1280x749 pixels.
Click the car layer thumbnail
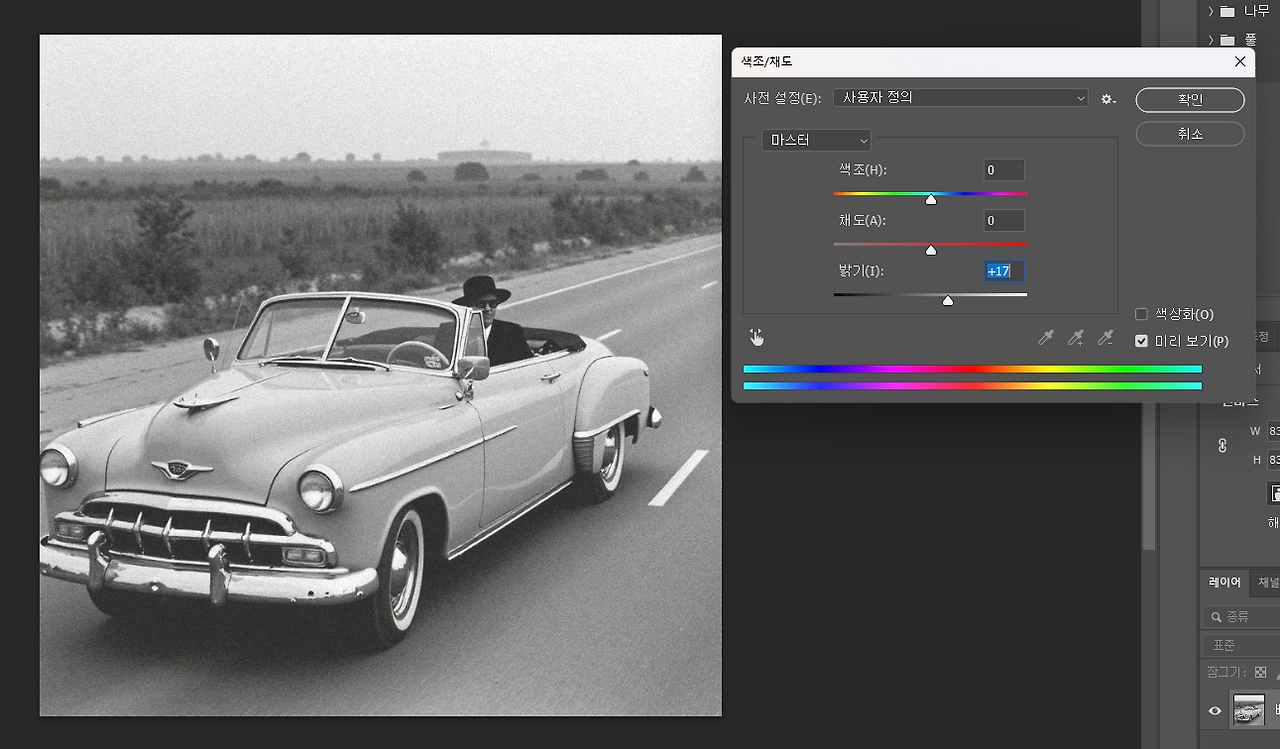(1247, 709)
